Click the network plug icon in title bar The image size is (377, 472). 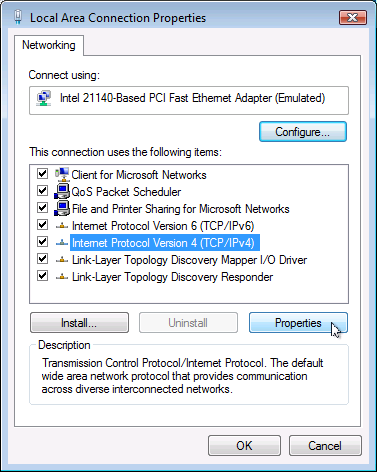coord(18,17)
